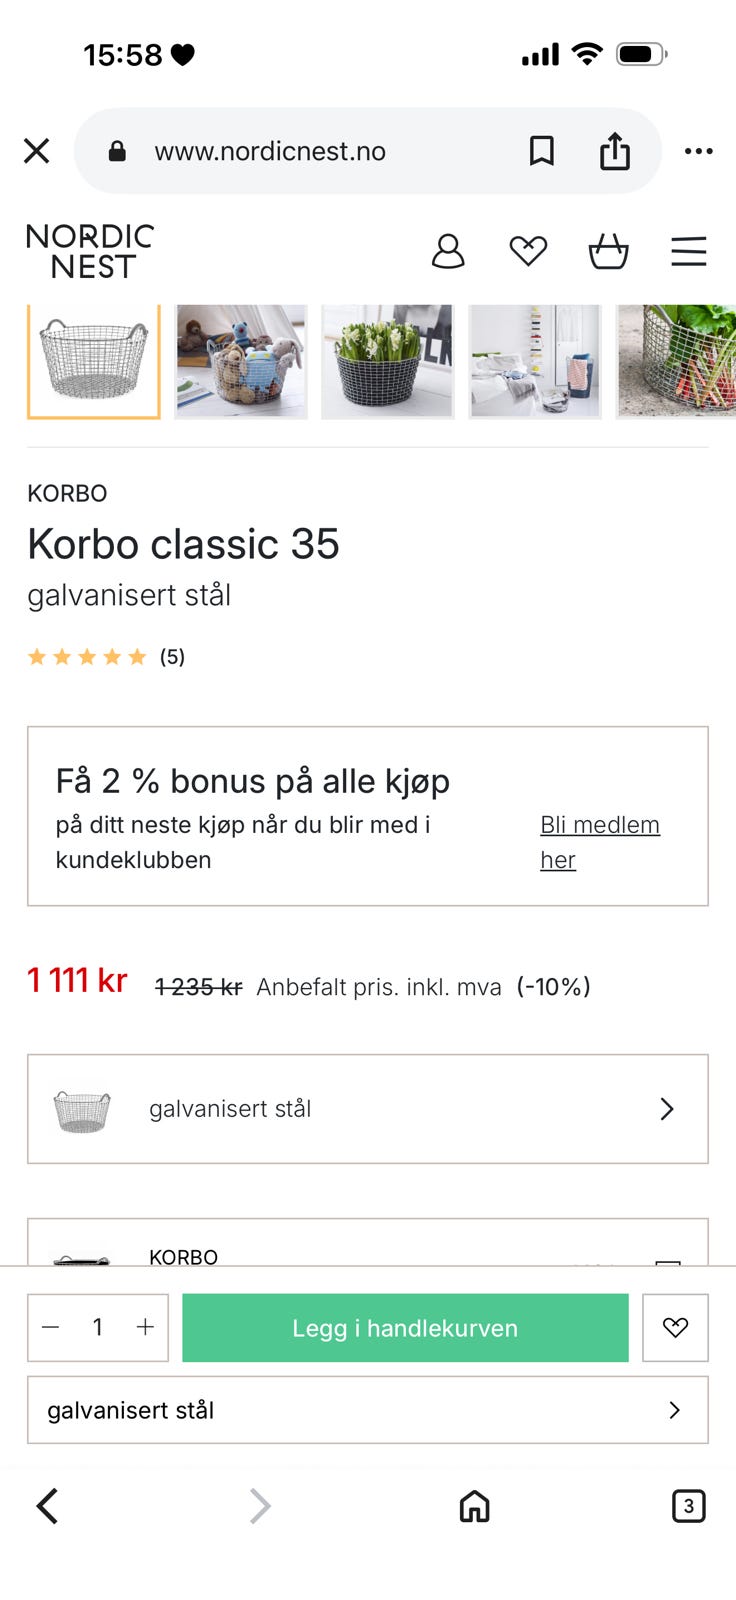The image size is (736, 1600).
Task: Add product to favorites heart button
Action: (x=675, y=1328)
